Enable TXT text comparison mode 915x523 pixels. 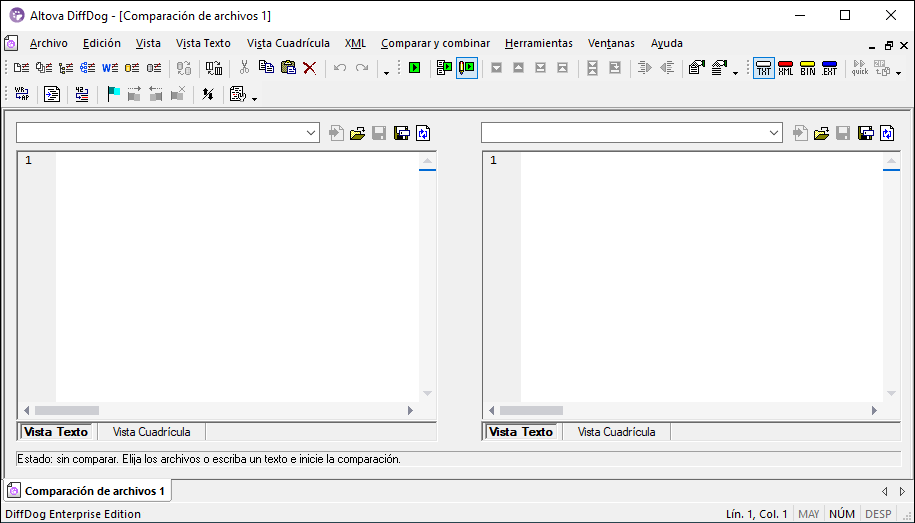coord(764,68)
